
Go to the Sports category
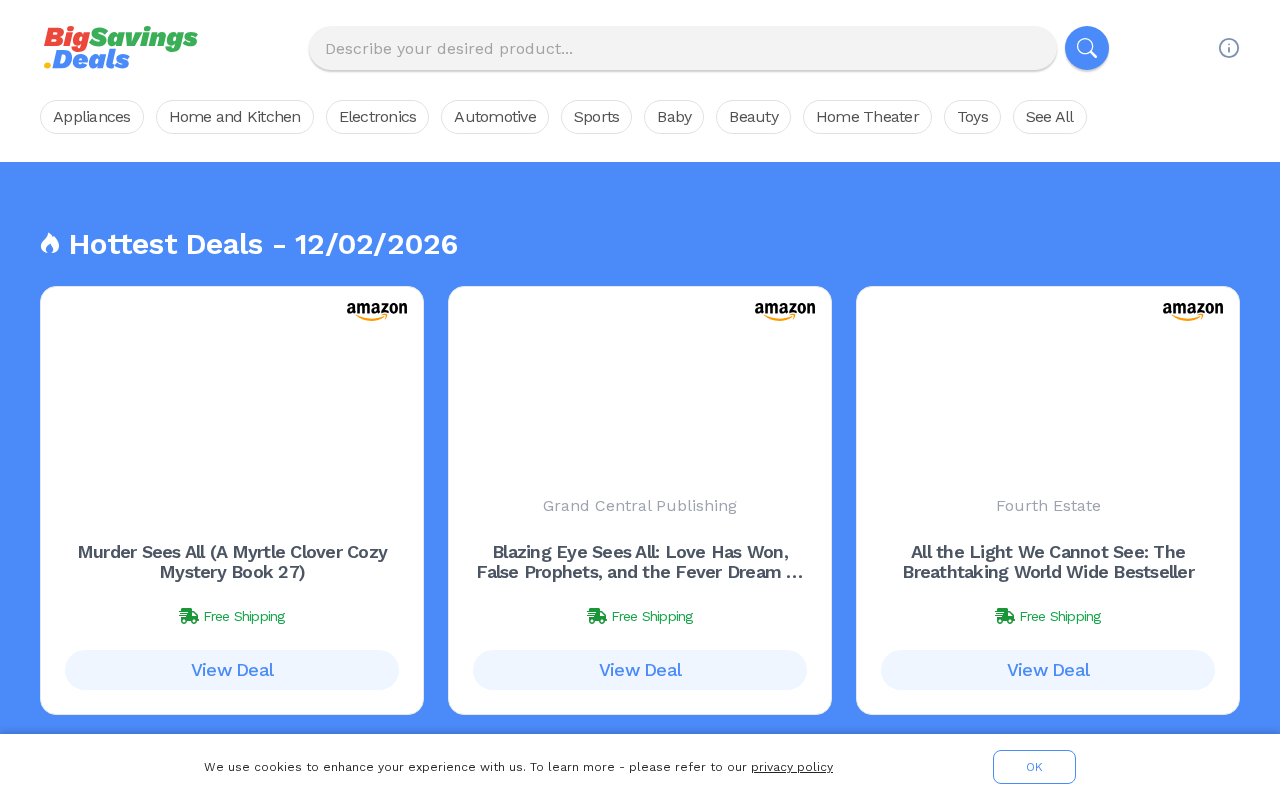pos(596,117)
